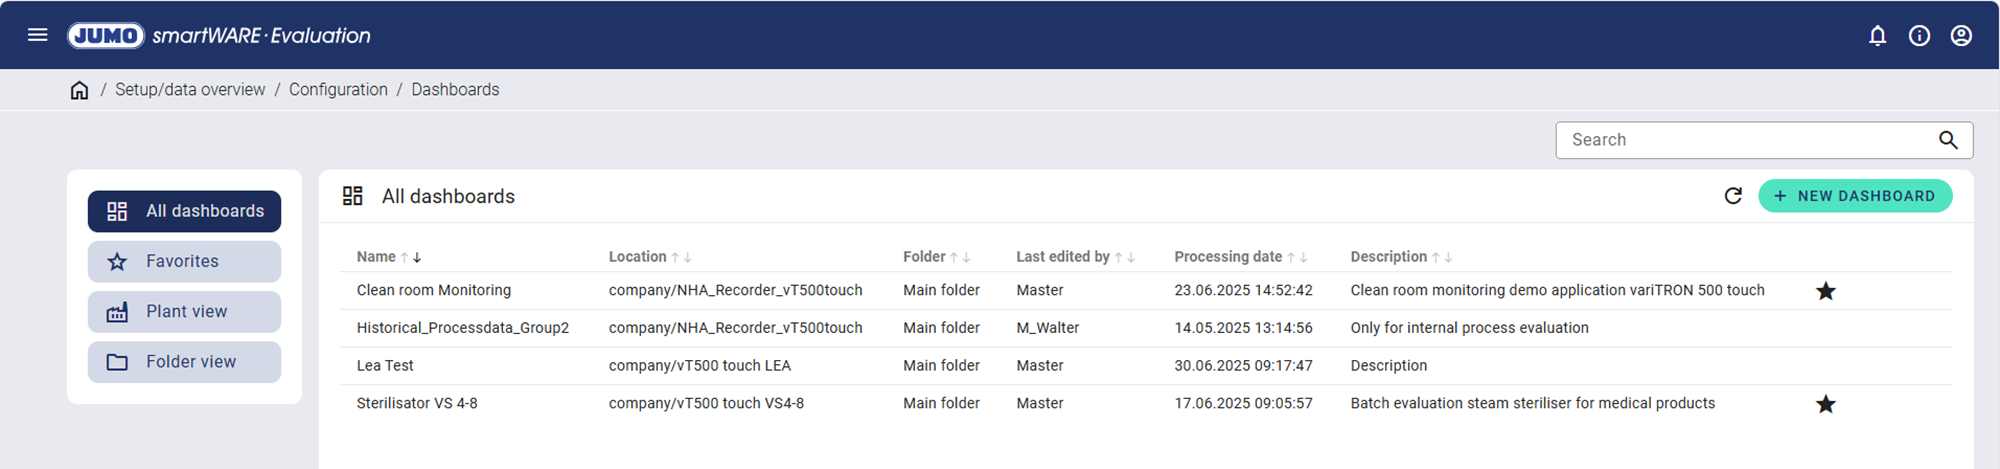Image resolution: width=2000 pixels, height=469 pixels.
Task: Open the hamburger navigation menu
Action: click(38, 35)
